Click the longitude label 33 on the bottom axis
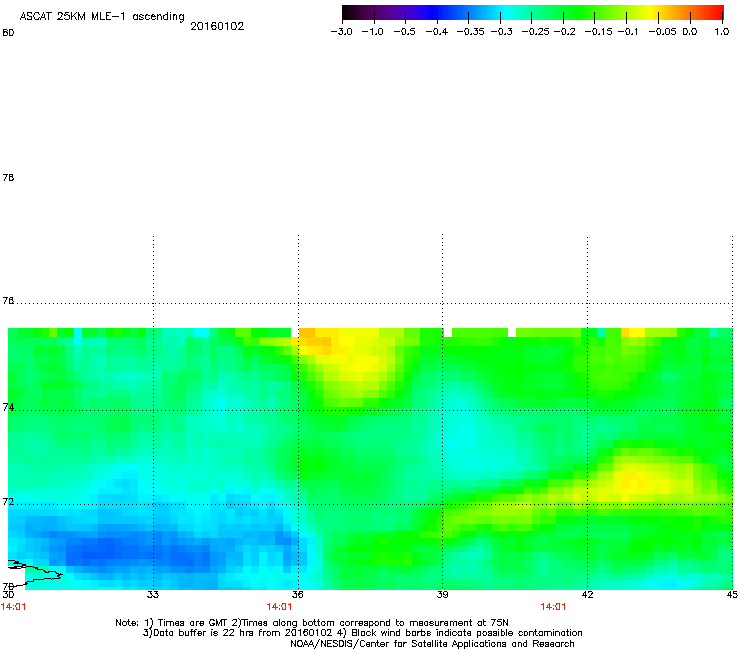Screen dimensions: 740x650 click(153, 594)
